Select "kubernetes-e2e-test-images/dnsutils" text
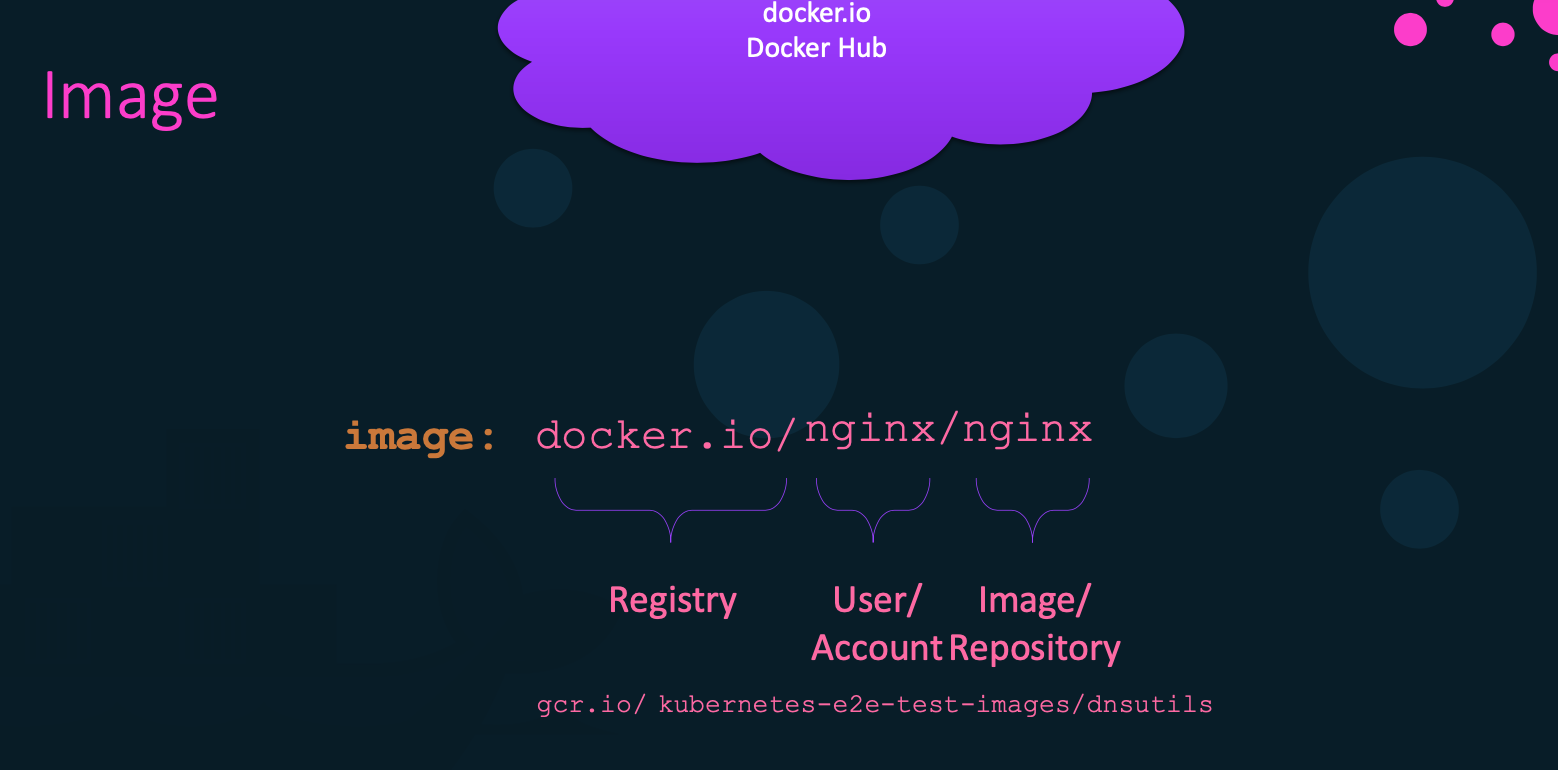Screen dimensions: 1558x770 [935, 705]
